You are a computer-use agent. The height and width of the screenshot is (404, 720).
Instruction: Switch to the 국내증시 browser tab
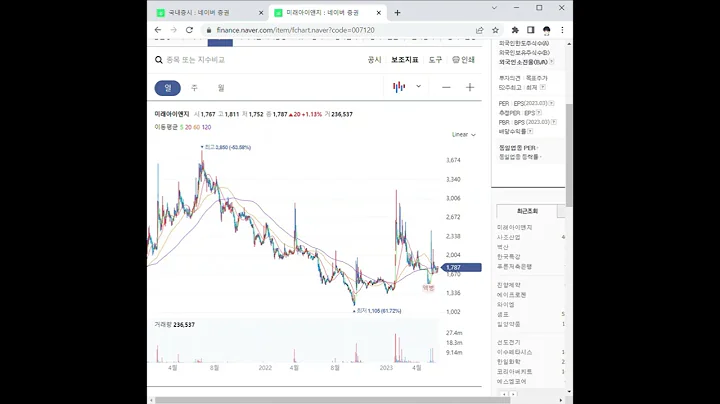[208, 13]
